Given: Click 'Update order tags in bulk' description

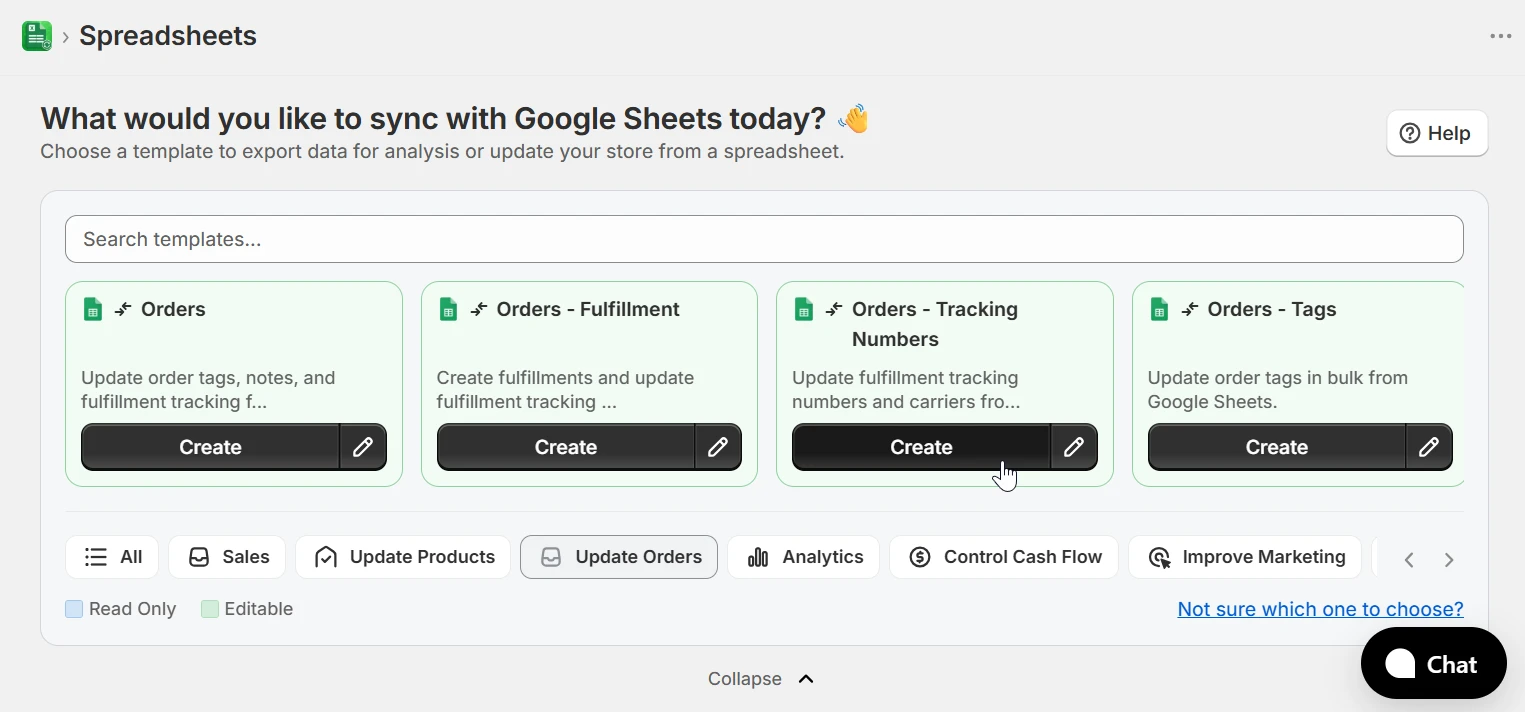Looking at the screenshot, I should click(1278, 390).
